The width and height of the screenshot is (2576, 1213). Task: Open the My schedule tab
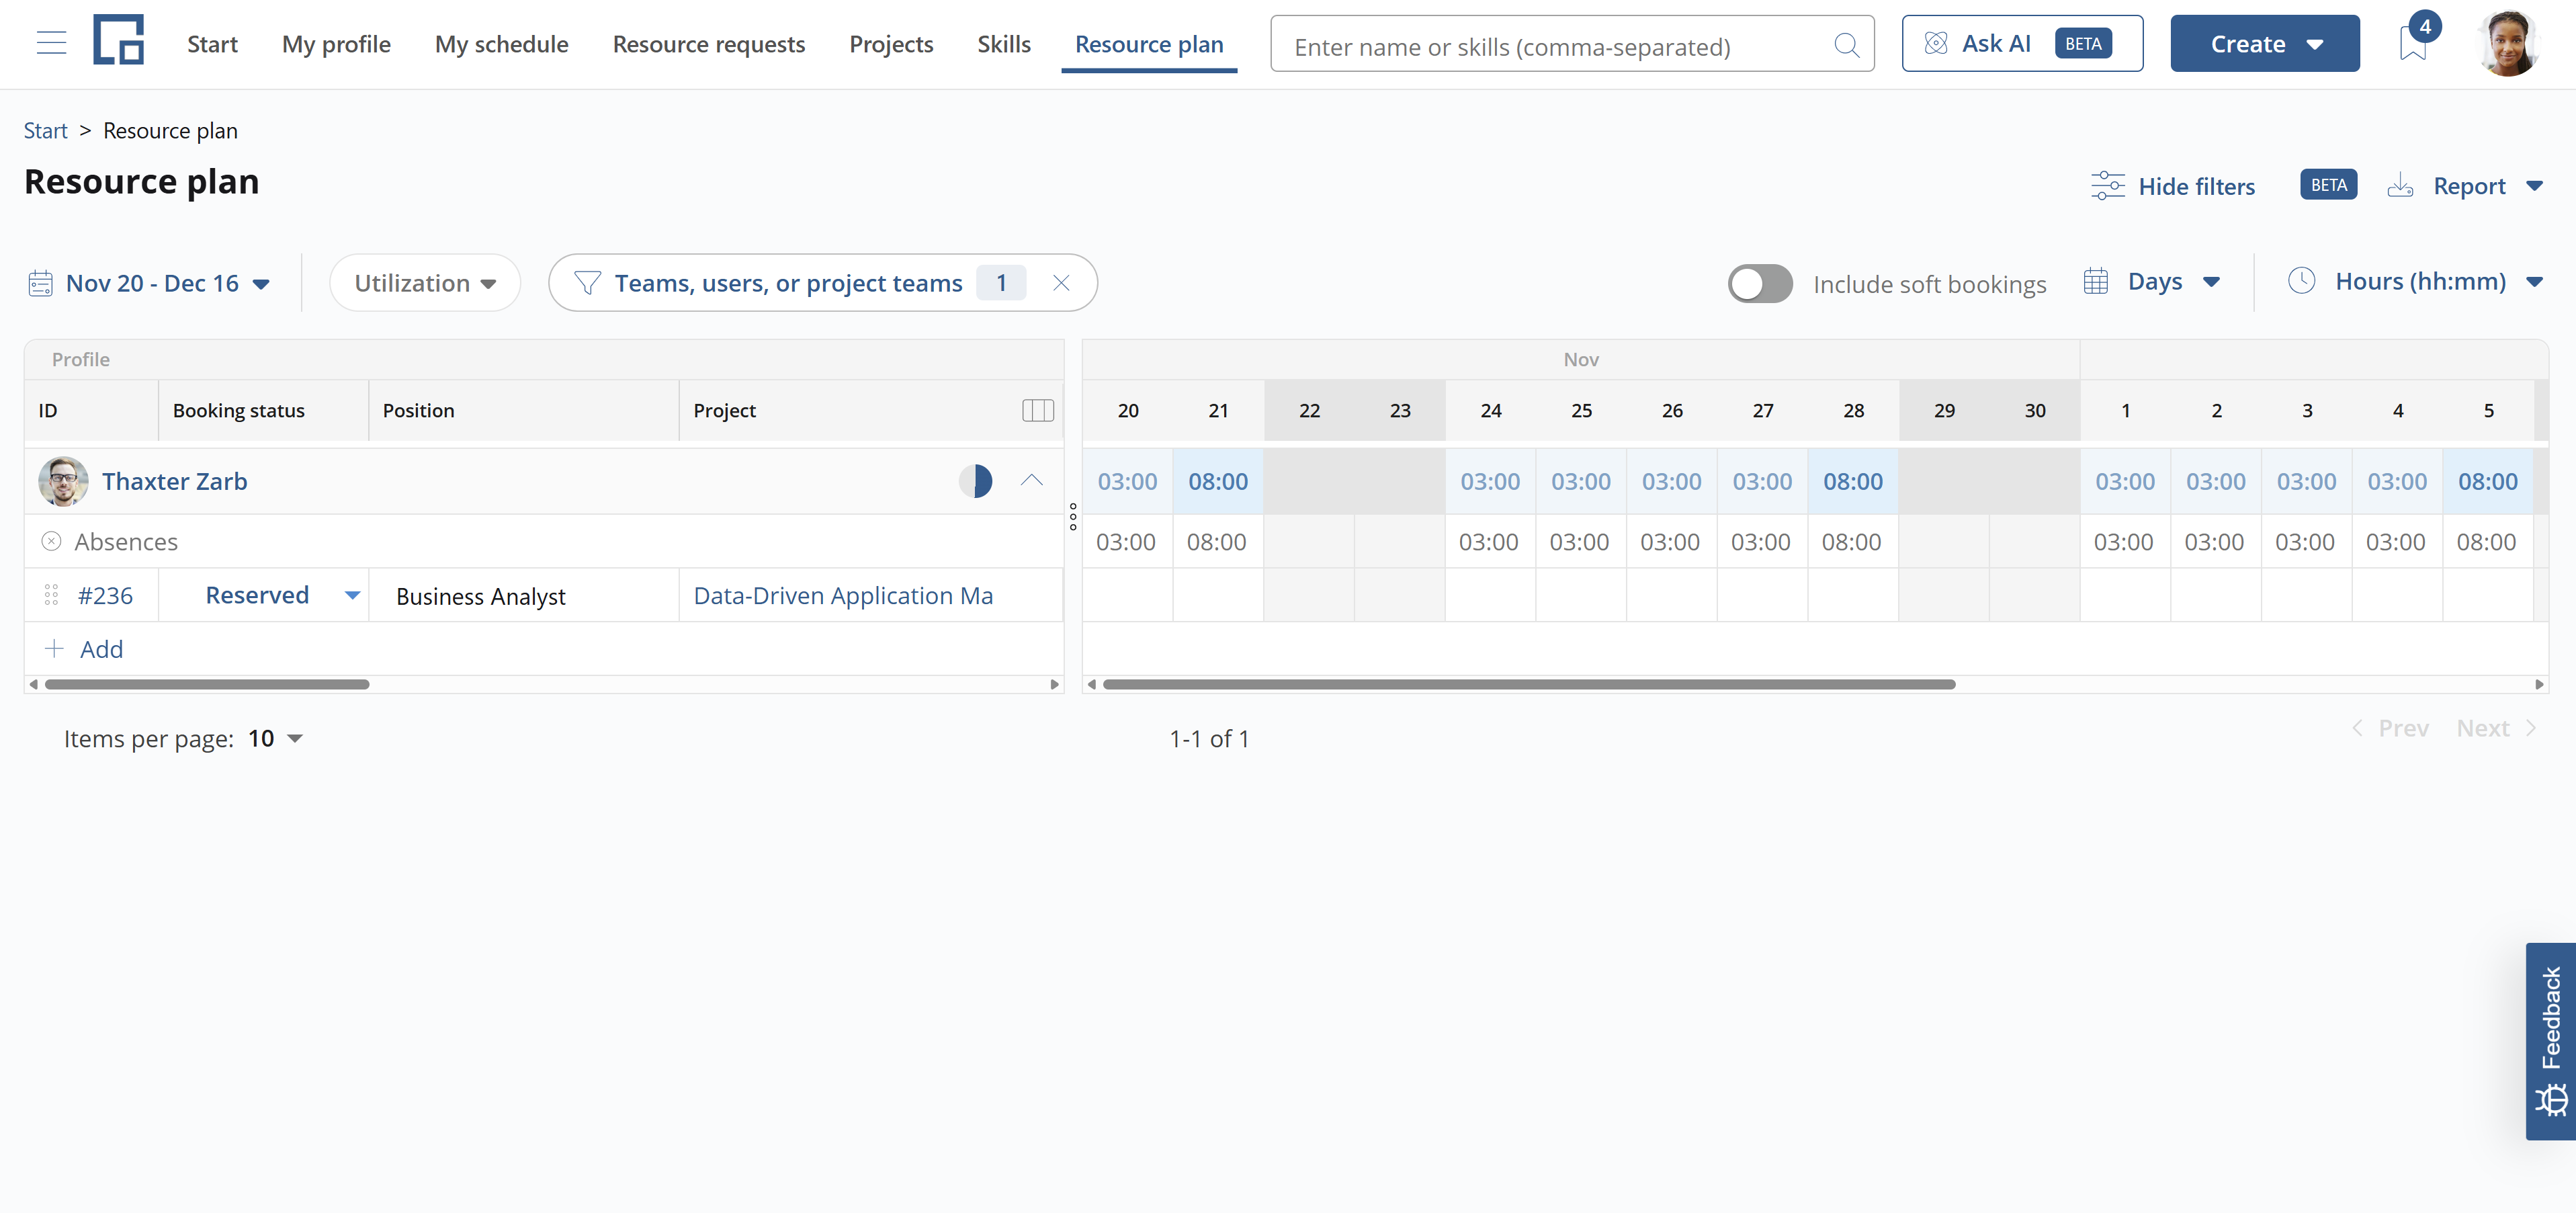pos(501,44)
